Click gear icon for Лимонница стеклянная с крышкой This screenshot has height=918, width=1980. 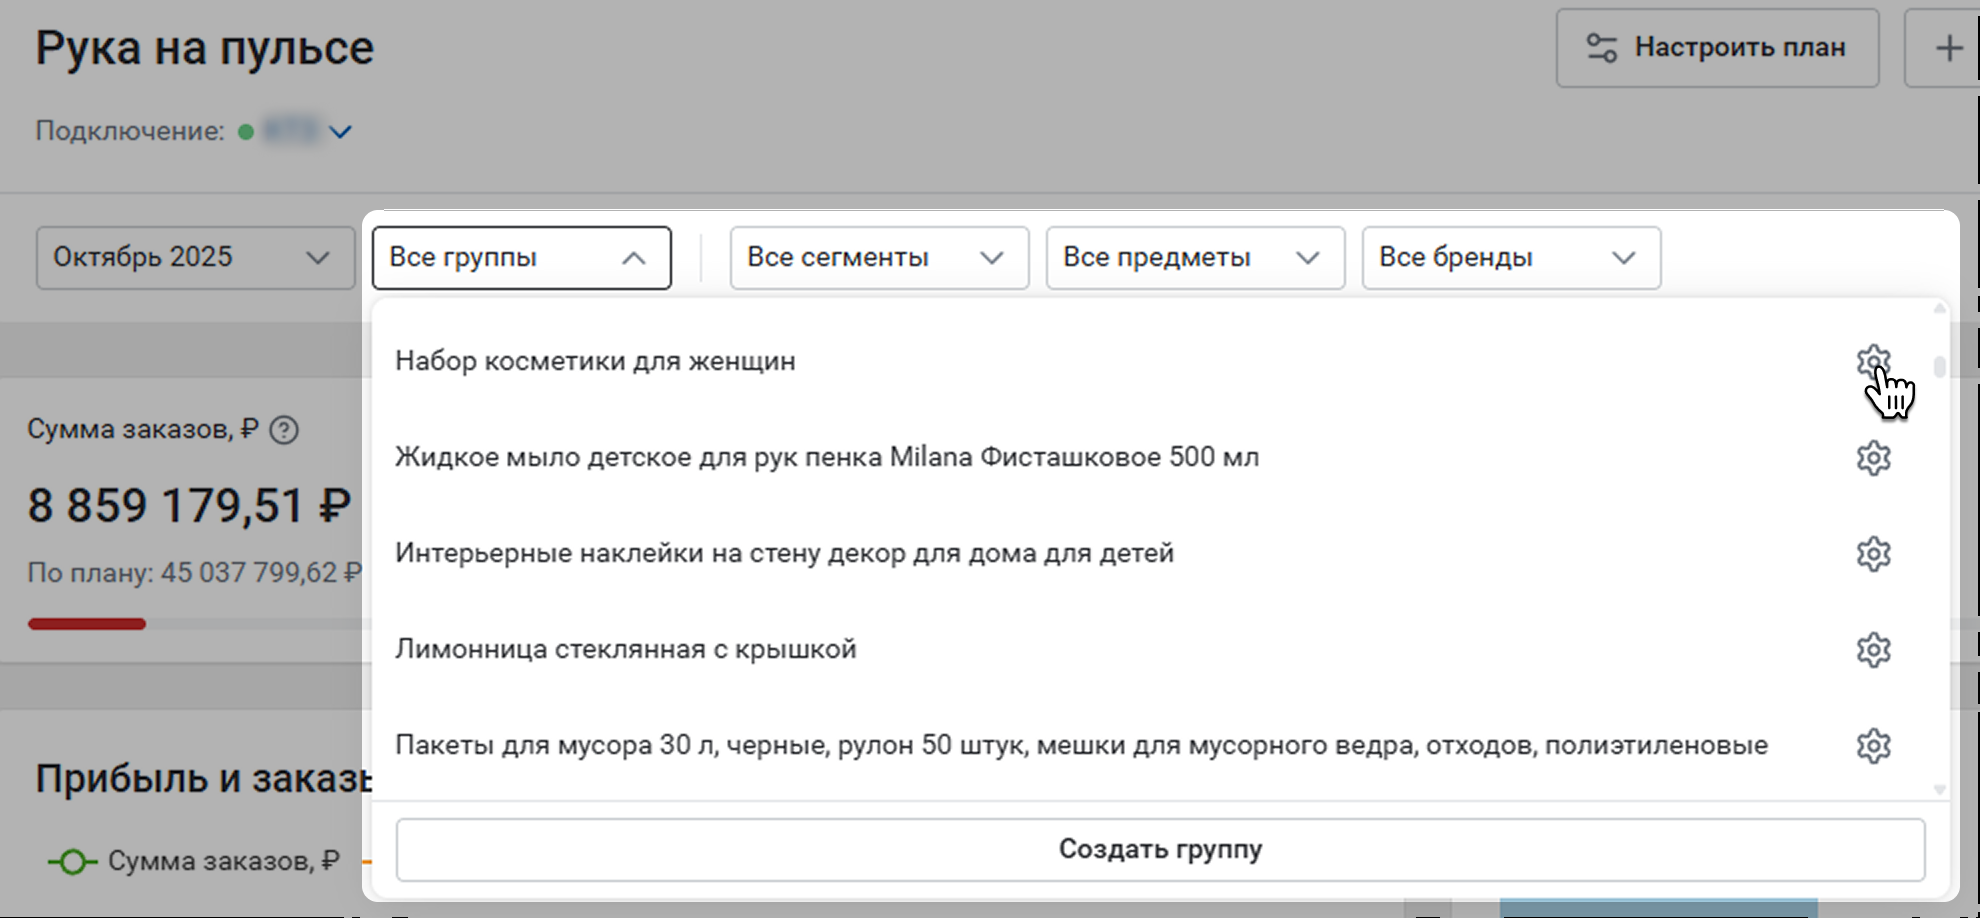(1873, 650)
